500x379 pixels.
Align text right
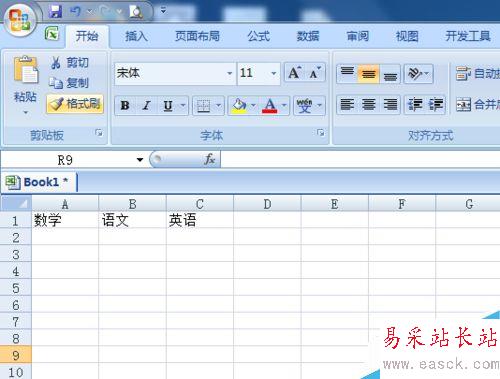coord(390,105)
